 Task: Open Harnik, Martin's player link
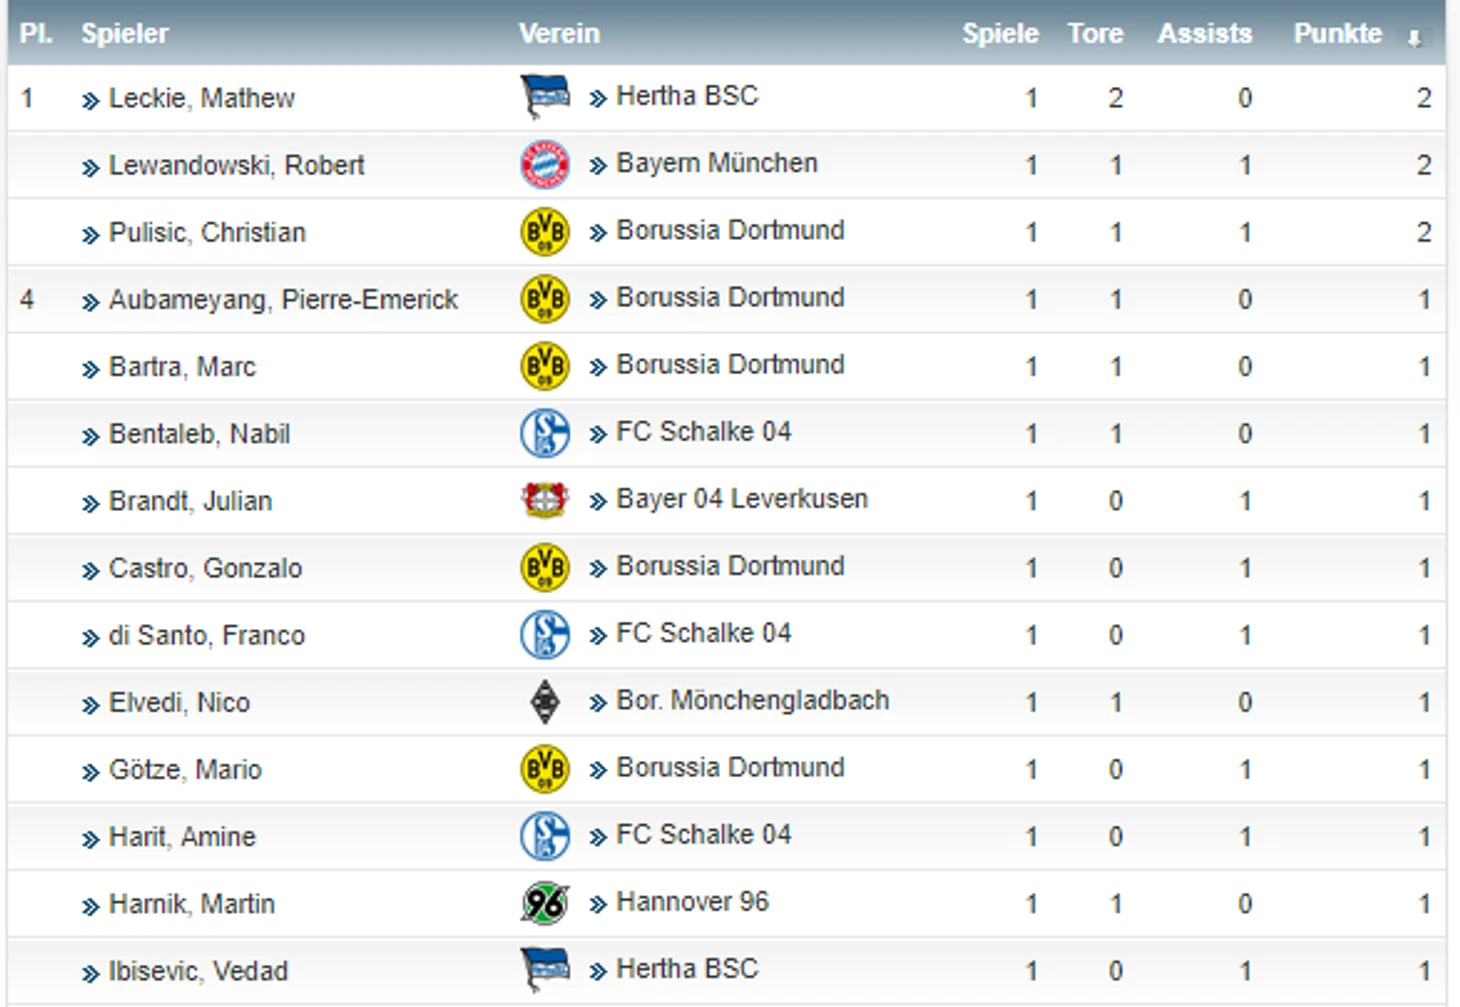[191, 904]
